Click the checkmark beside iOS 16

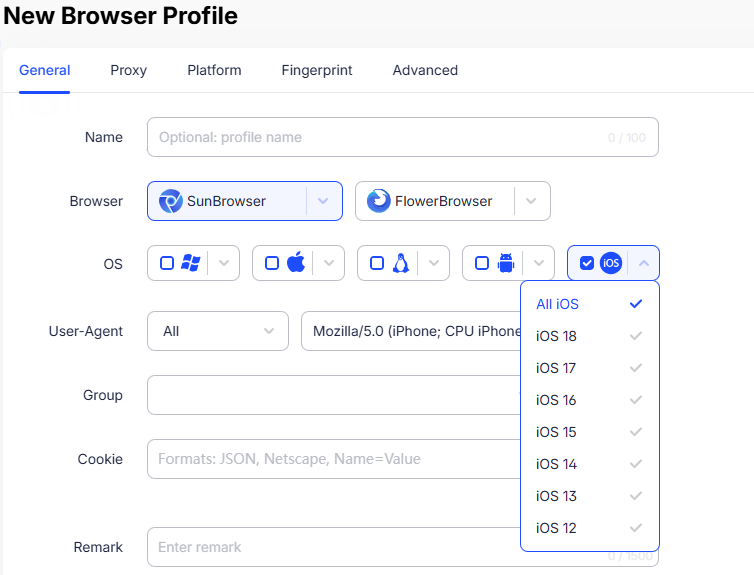click(x=636, y=400)
